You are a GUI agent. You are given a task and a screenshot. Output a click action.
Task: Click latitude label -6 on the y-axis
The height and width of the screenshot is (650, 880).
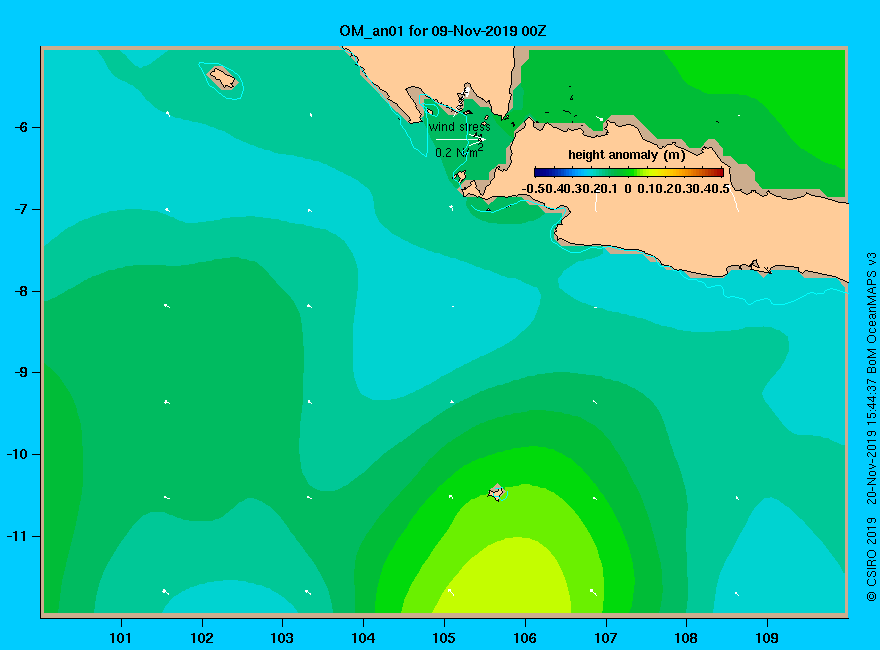21,127
